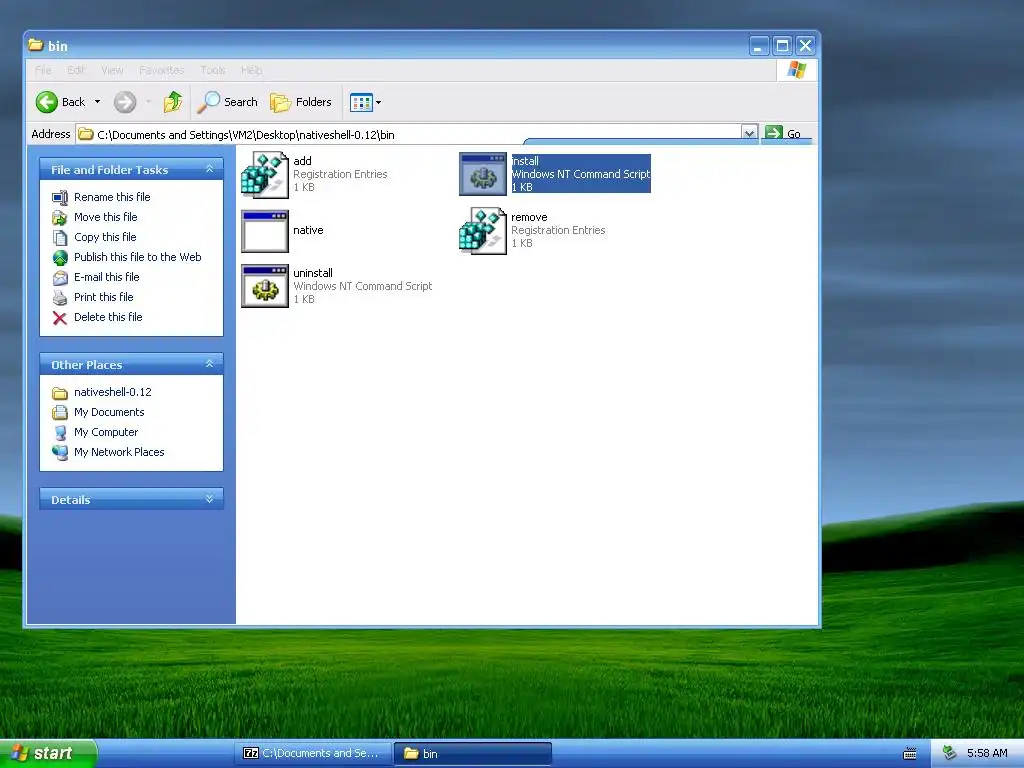Click the green Back arrow icon
1024x768 pixels.
(x=47, y=102)
